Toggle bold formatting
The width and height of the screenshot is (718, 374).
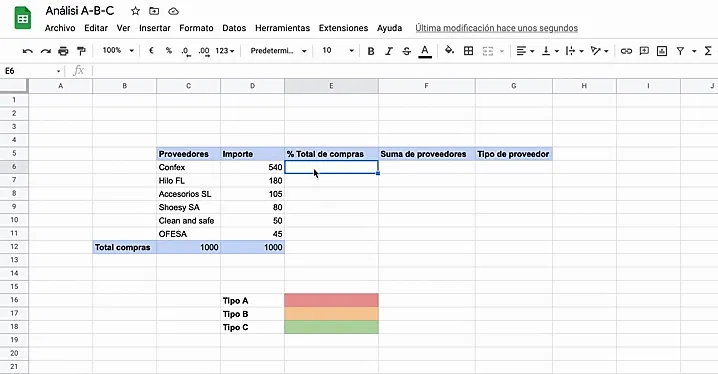371,51
